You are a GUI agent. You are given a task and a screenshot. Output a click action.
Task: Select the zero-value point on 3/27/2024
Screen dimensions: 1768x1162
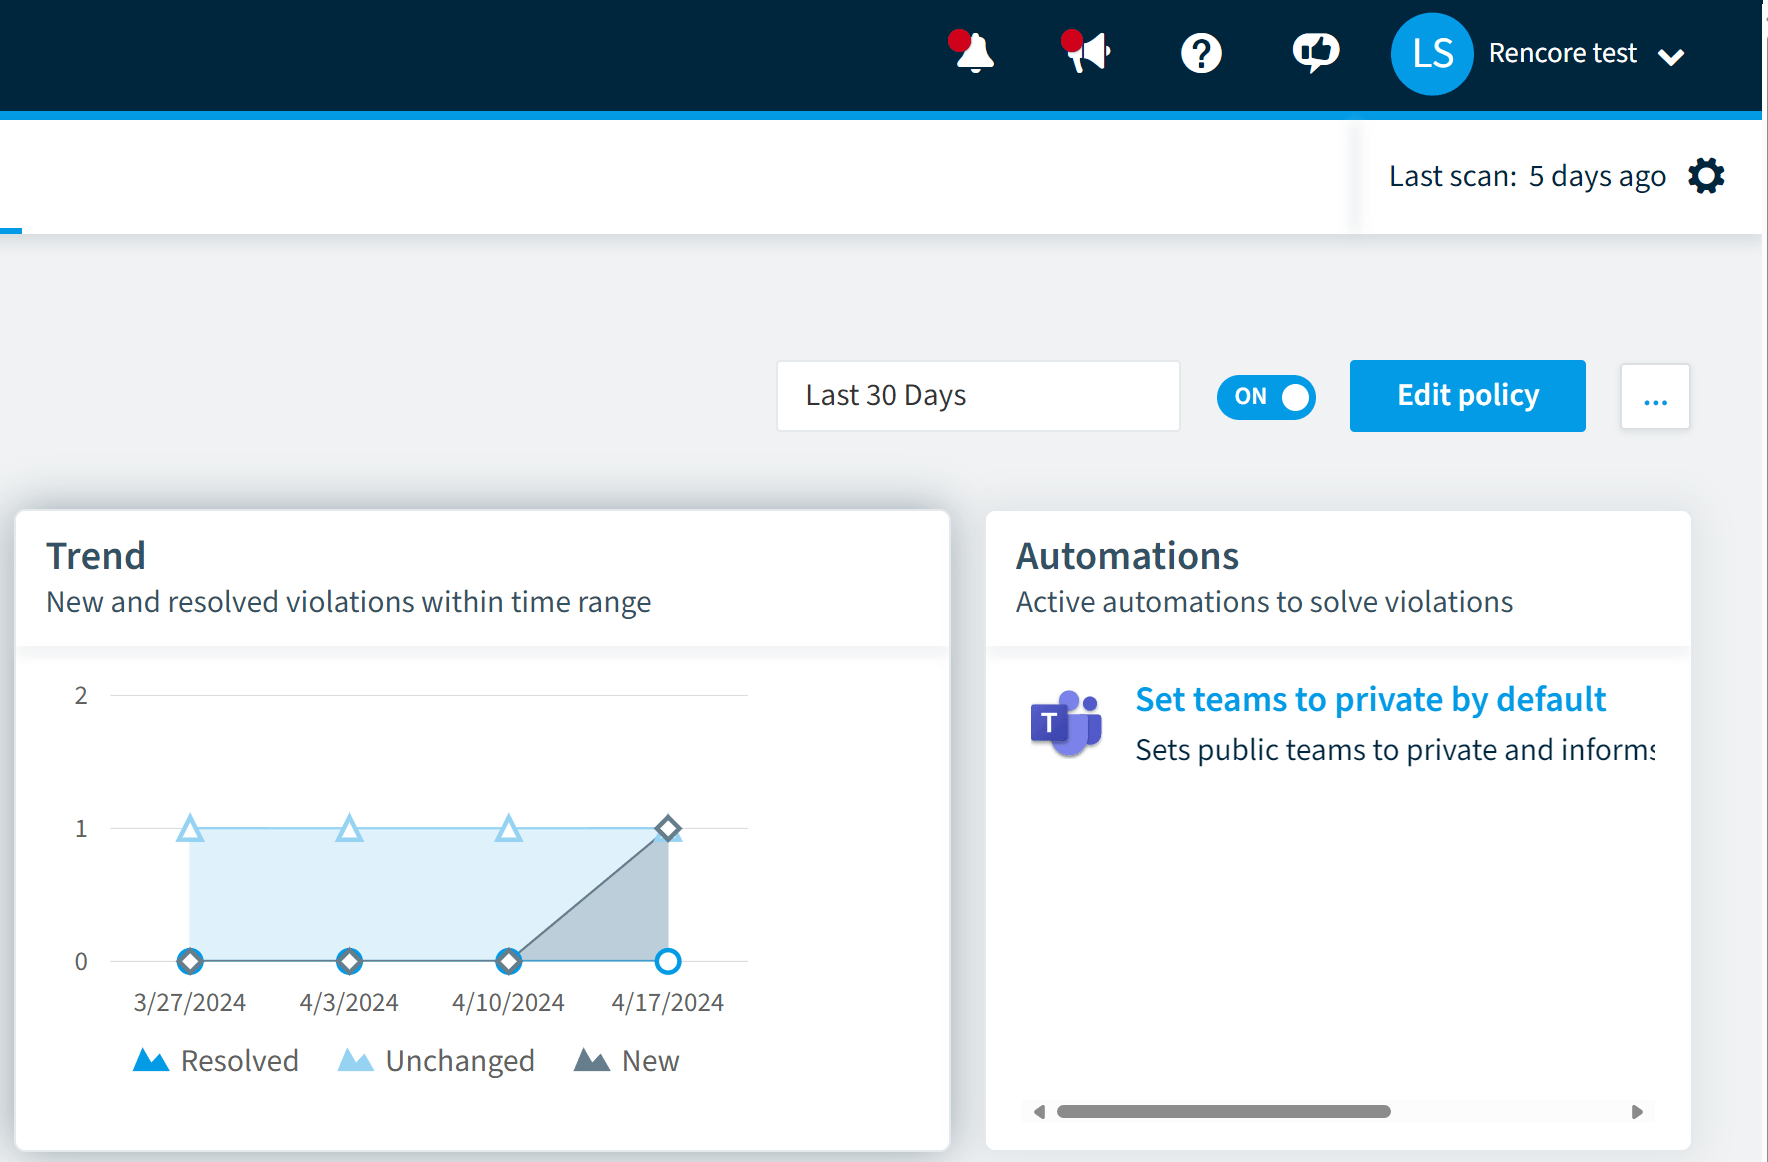click(x=190, y=961)
